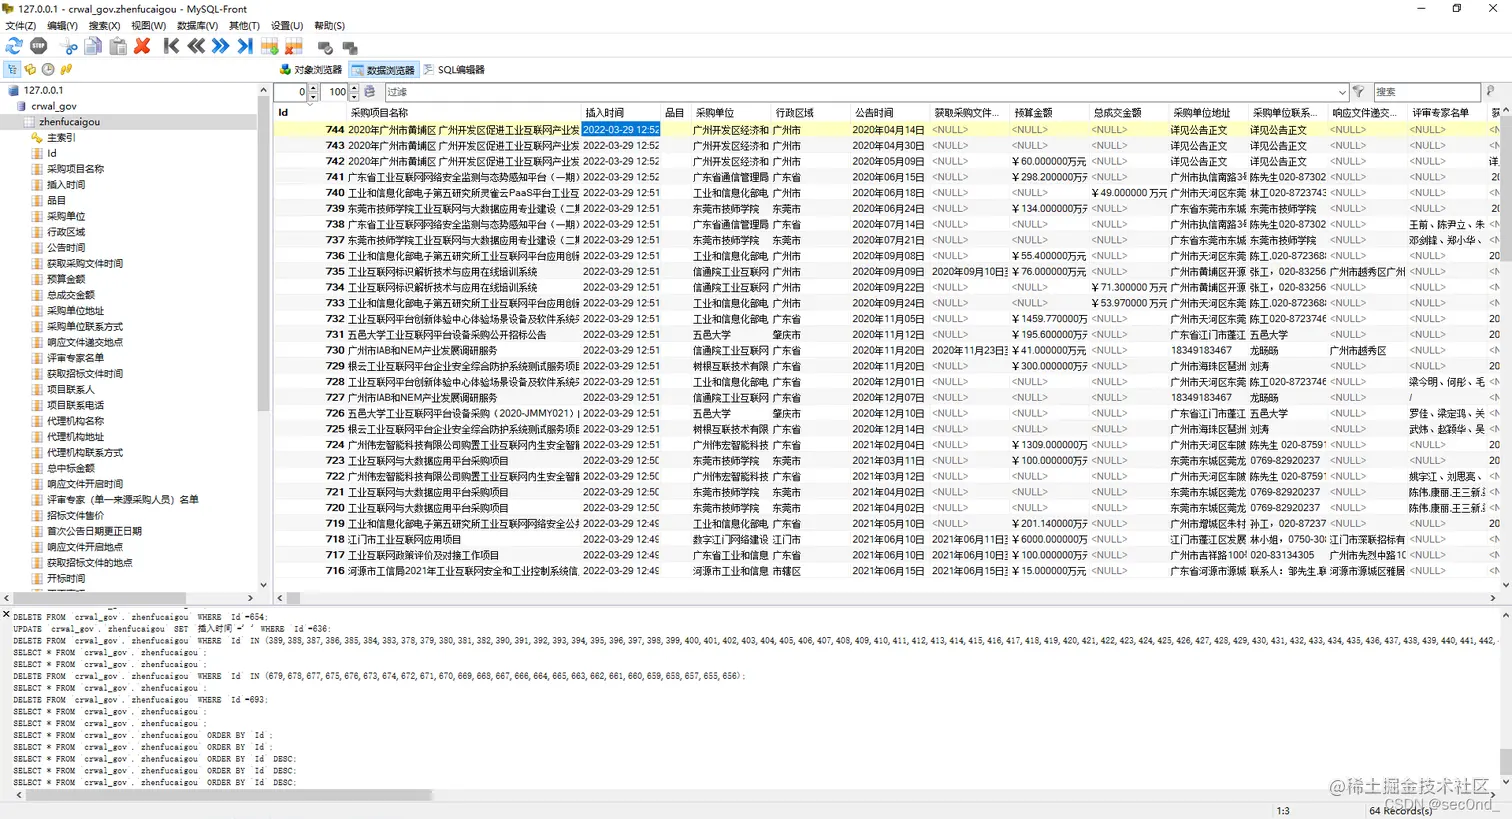Open the 其他(T) menu
This screenshot has width=1512, height=819.
tap(244, 26)
